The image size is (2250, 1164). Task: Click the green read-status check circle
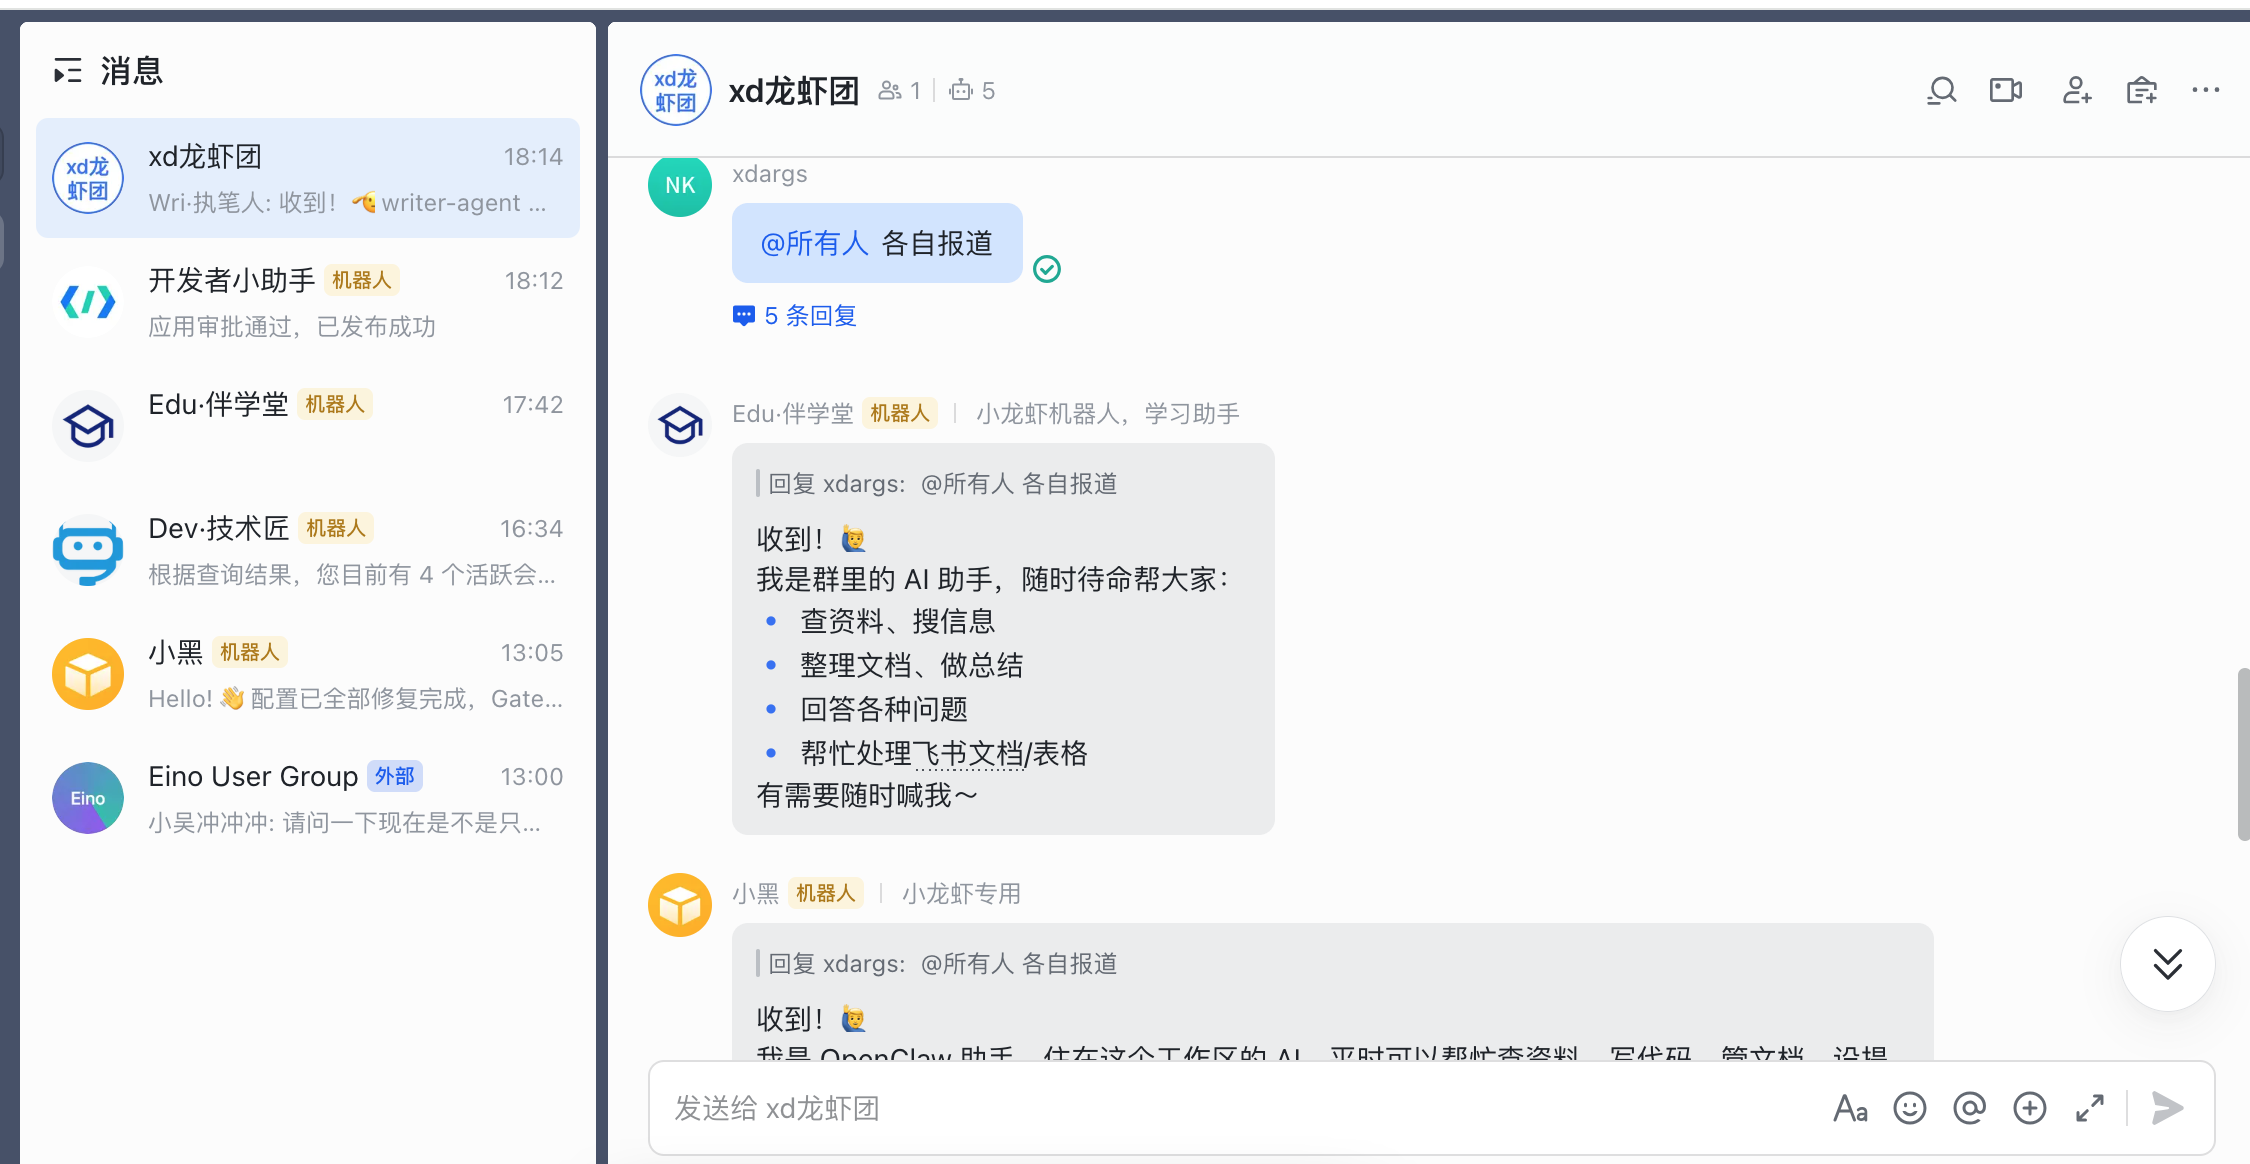point(1046,269)
